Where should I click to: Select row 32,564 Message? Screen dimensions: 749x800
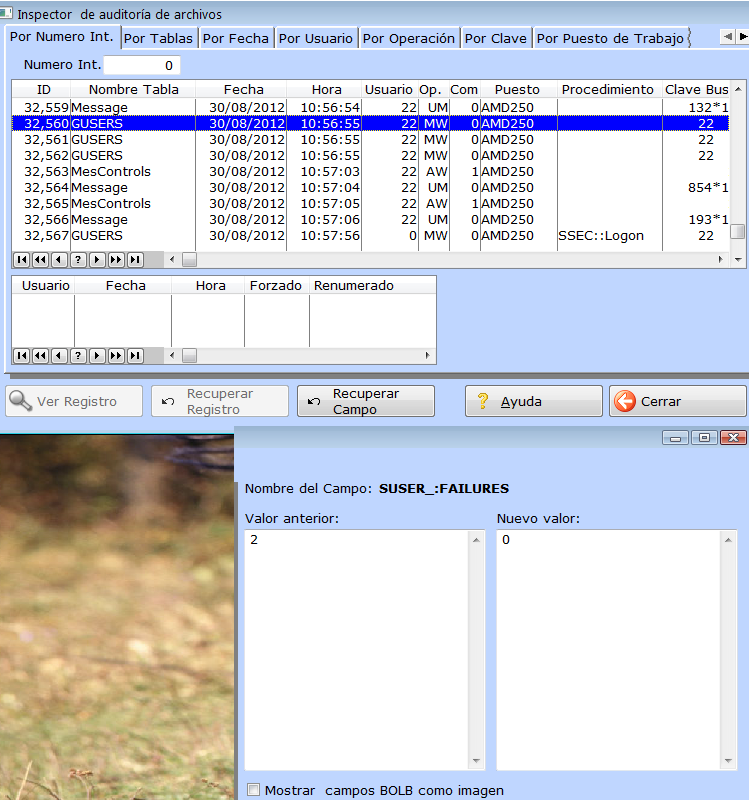point(371,188)
